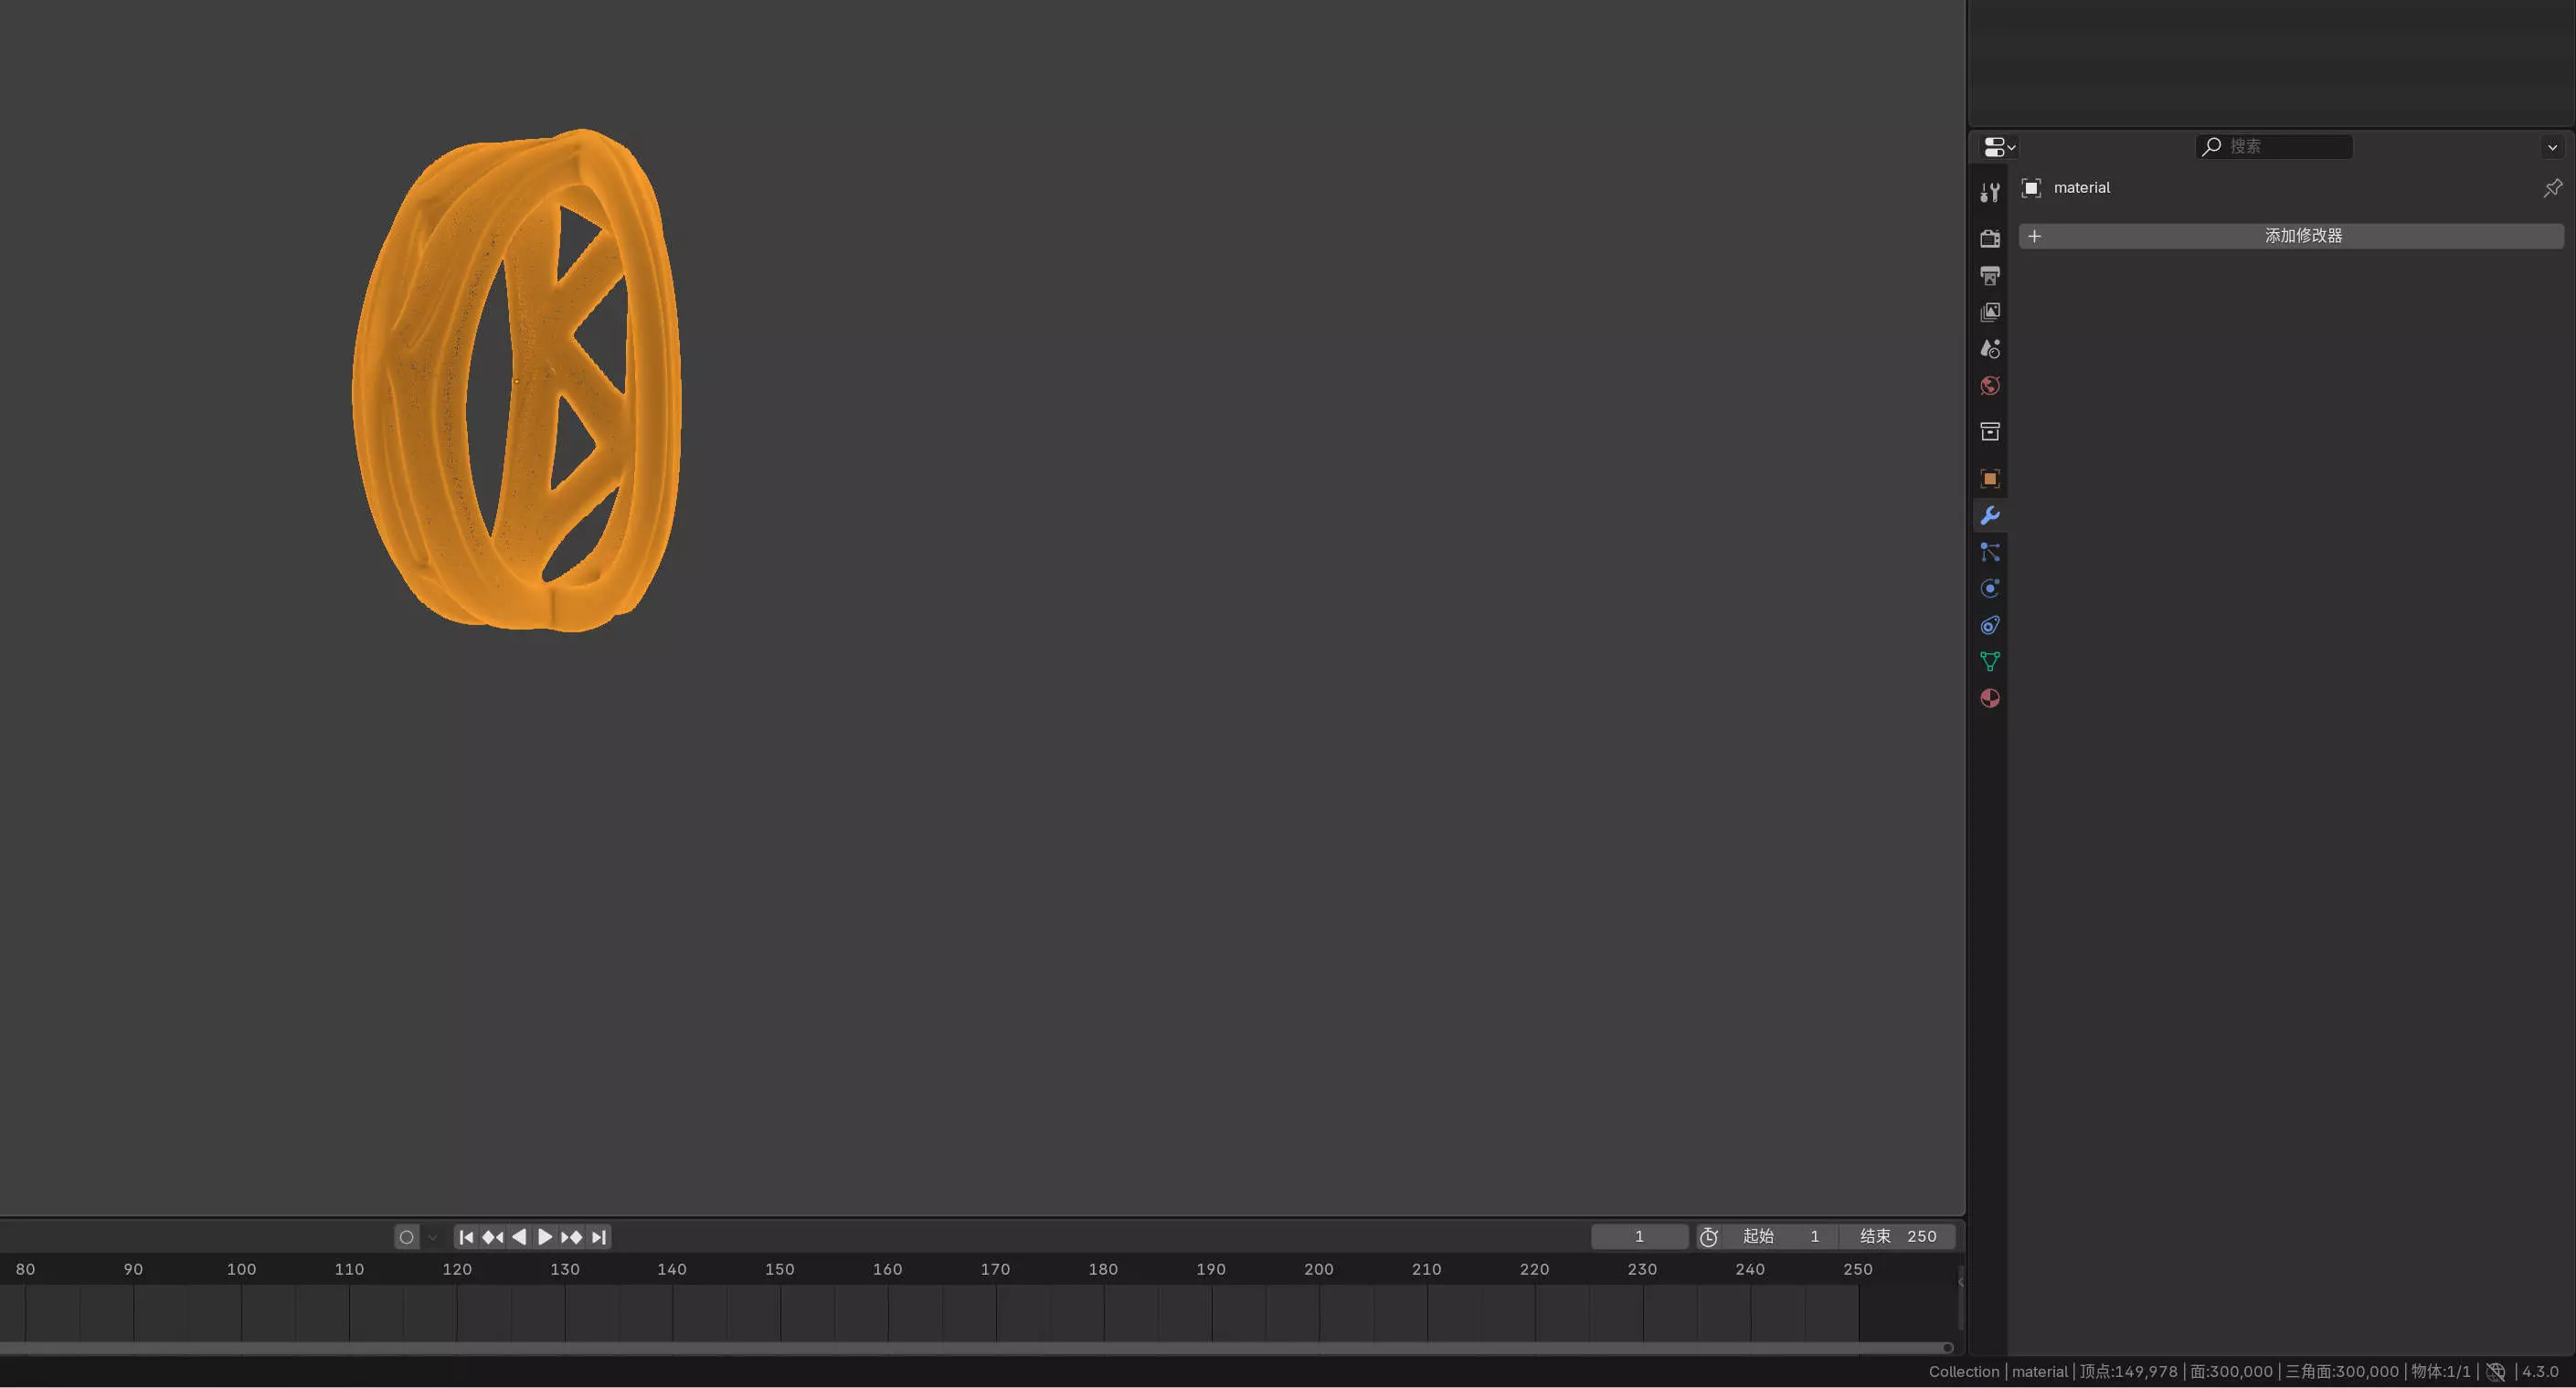Open the Material properties tab

pyautogui.click(x=1990, y=699)
